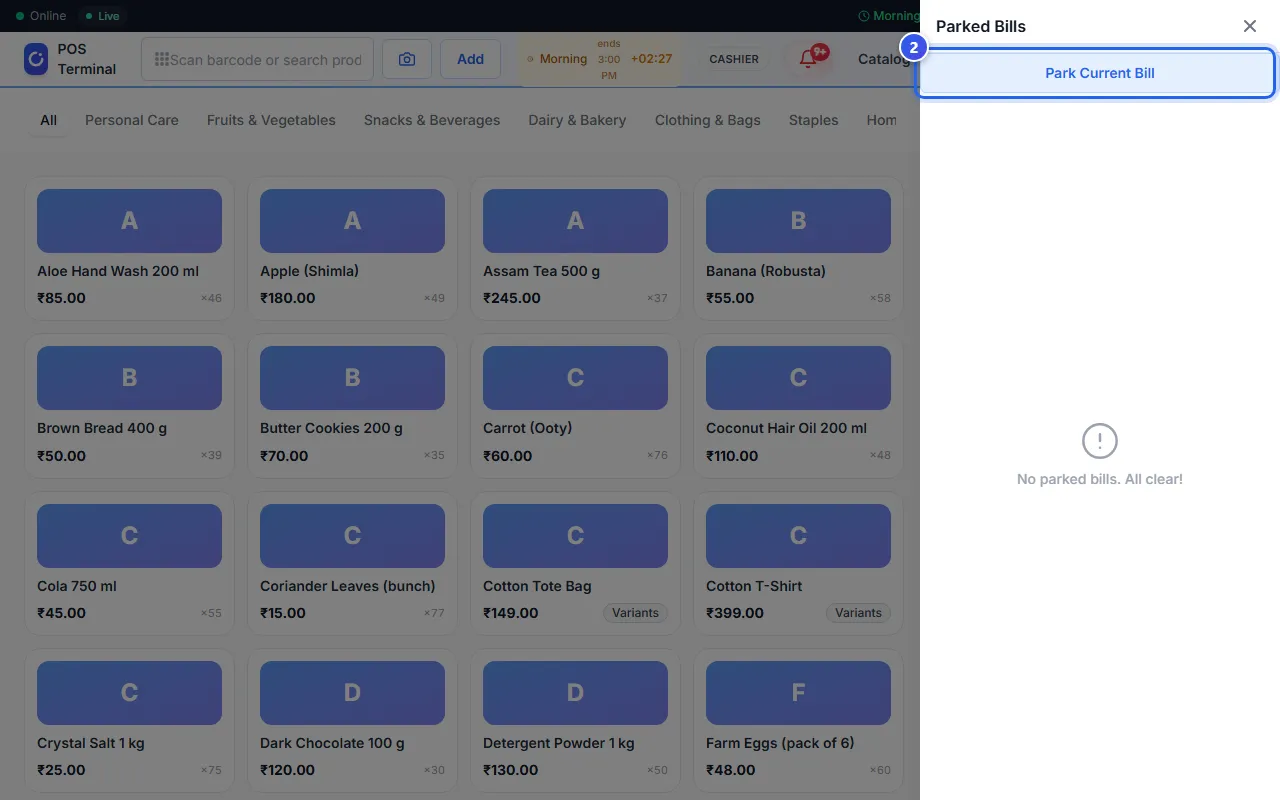1280x800 pixels.
Task: Select Dark Chocolate 100 g product
Action: click(353, 721)
